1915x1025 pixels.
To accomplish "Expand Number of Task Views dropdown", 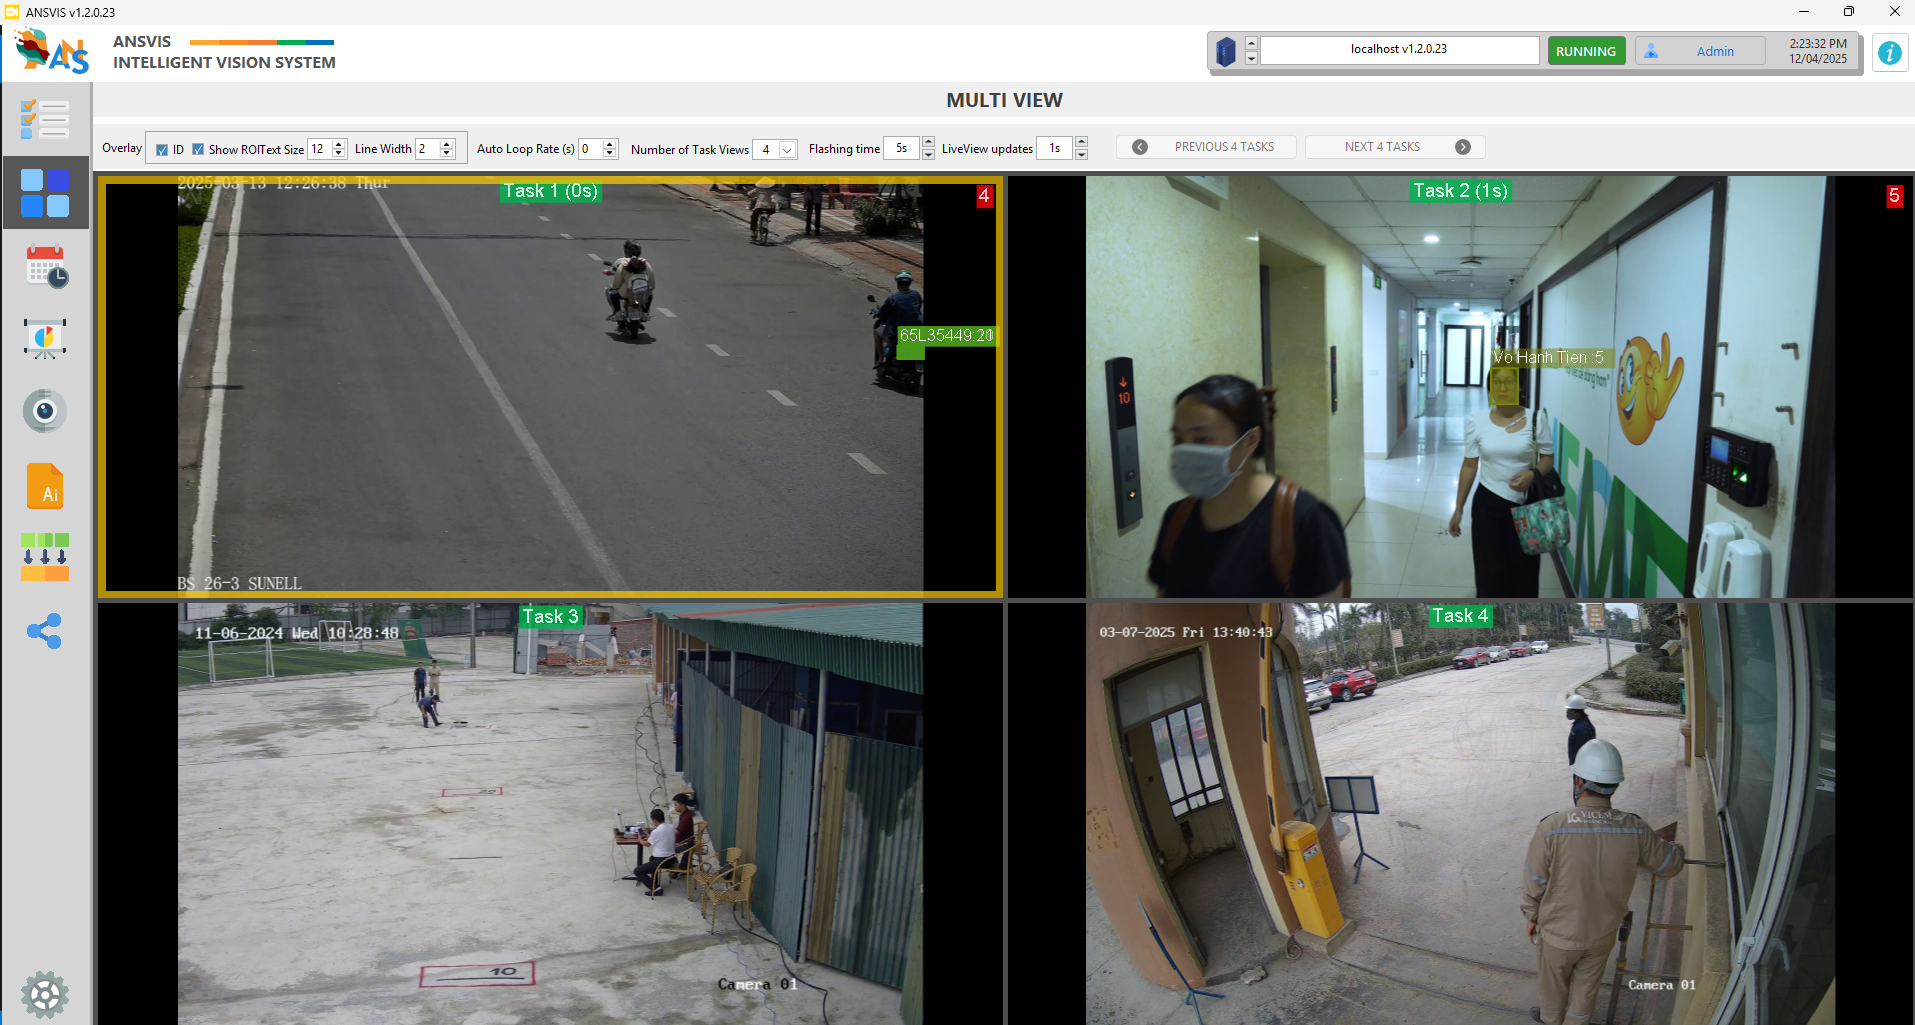I will (787, 150).
